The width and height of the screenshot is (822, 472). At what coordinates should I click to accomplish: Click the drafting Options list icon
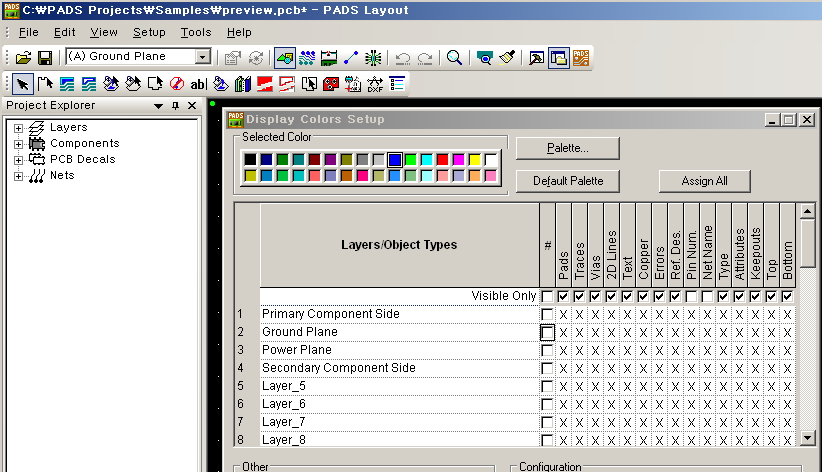[397, 84]
